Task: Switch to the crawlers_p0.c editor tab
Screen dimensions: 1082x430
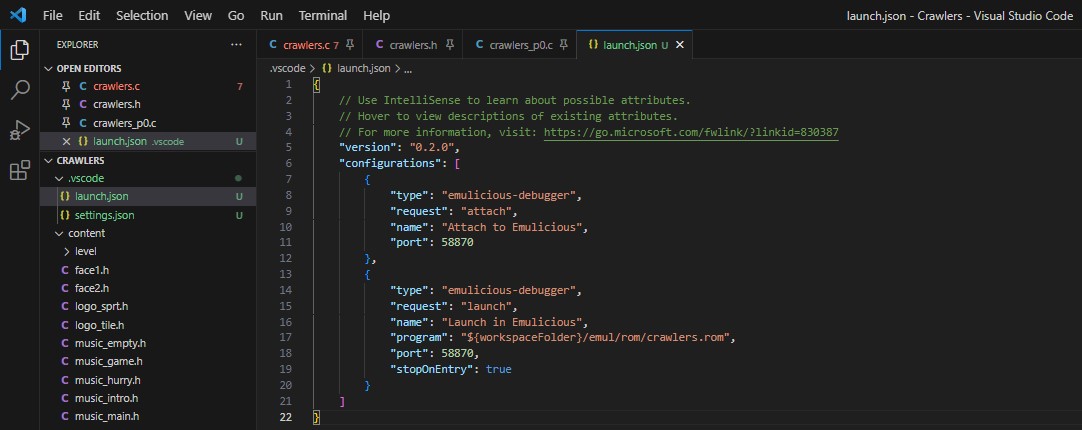Action: pyautogui.click(x=521, y=45)
